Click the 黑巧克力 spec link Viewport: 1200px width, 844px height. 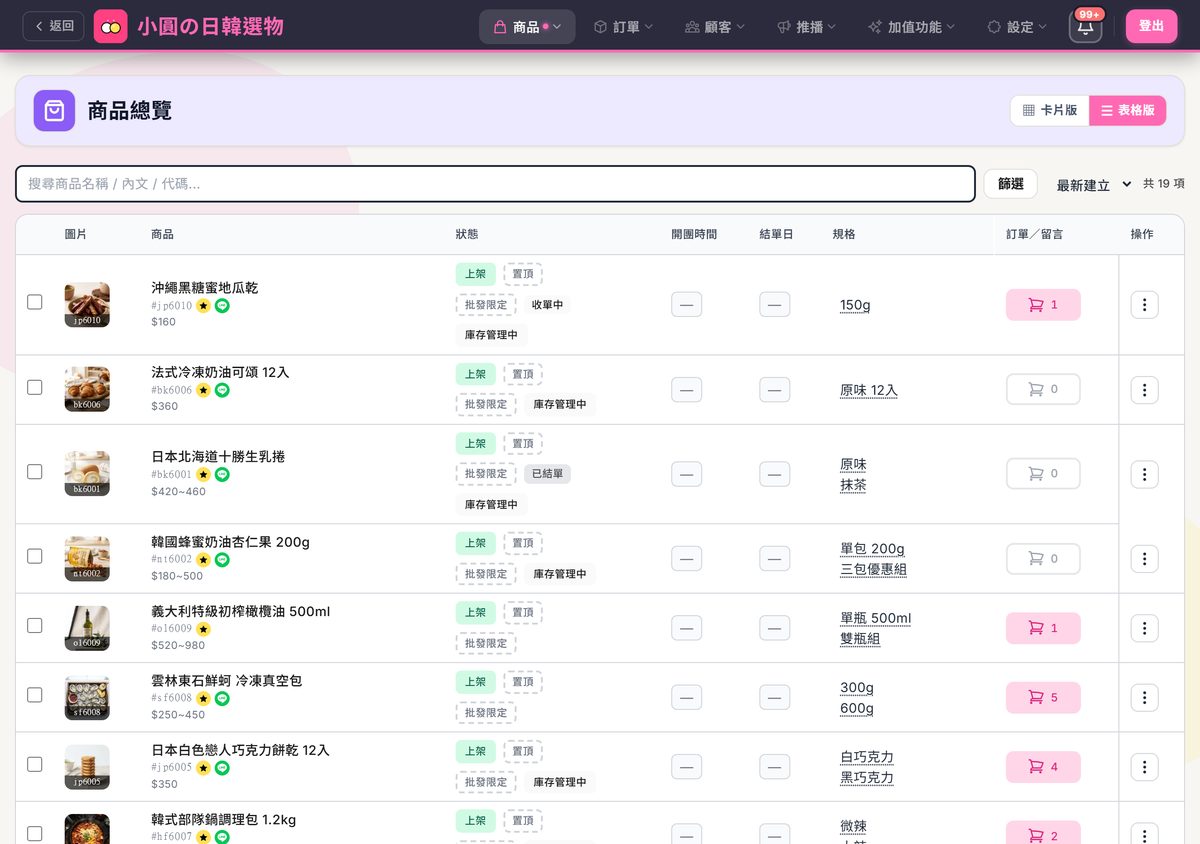867,778
